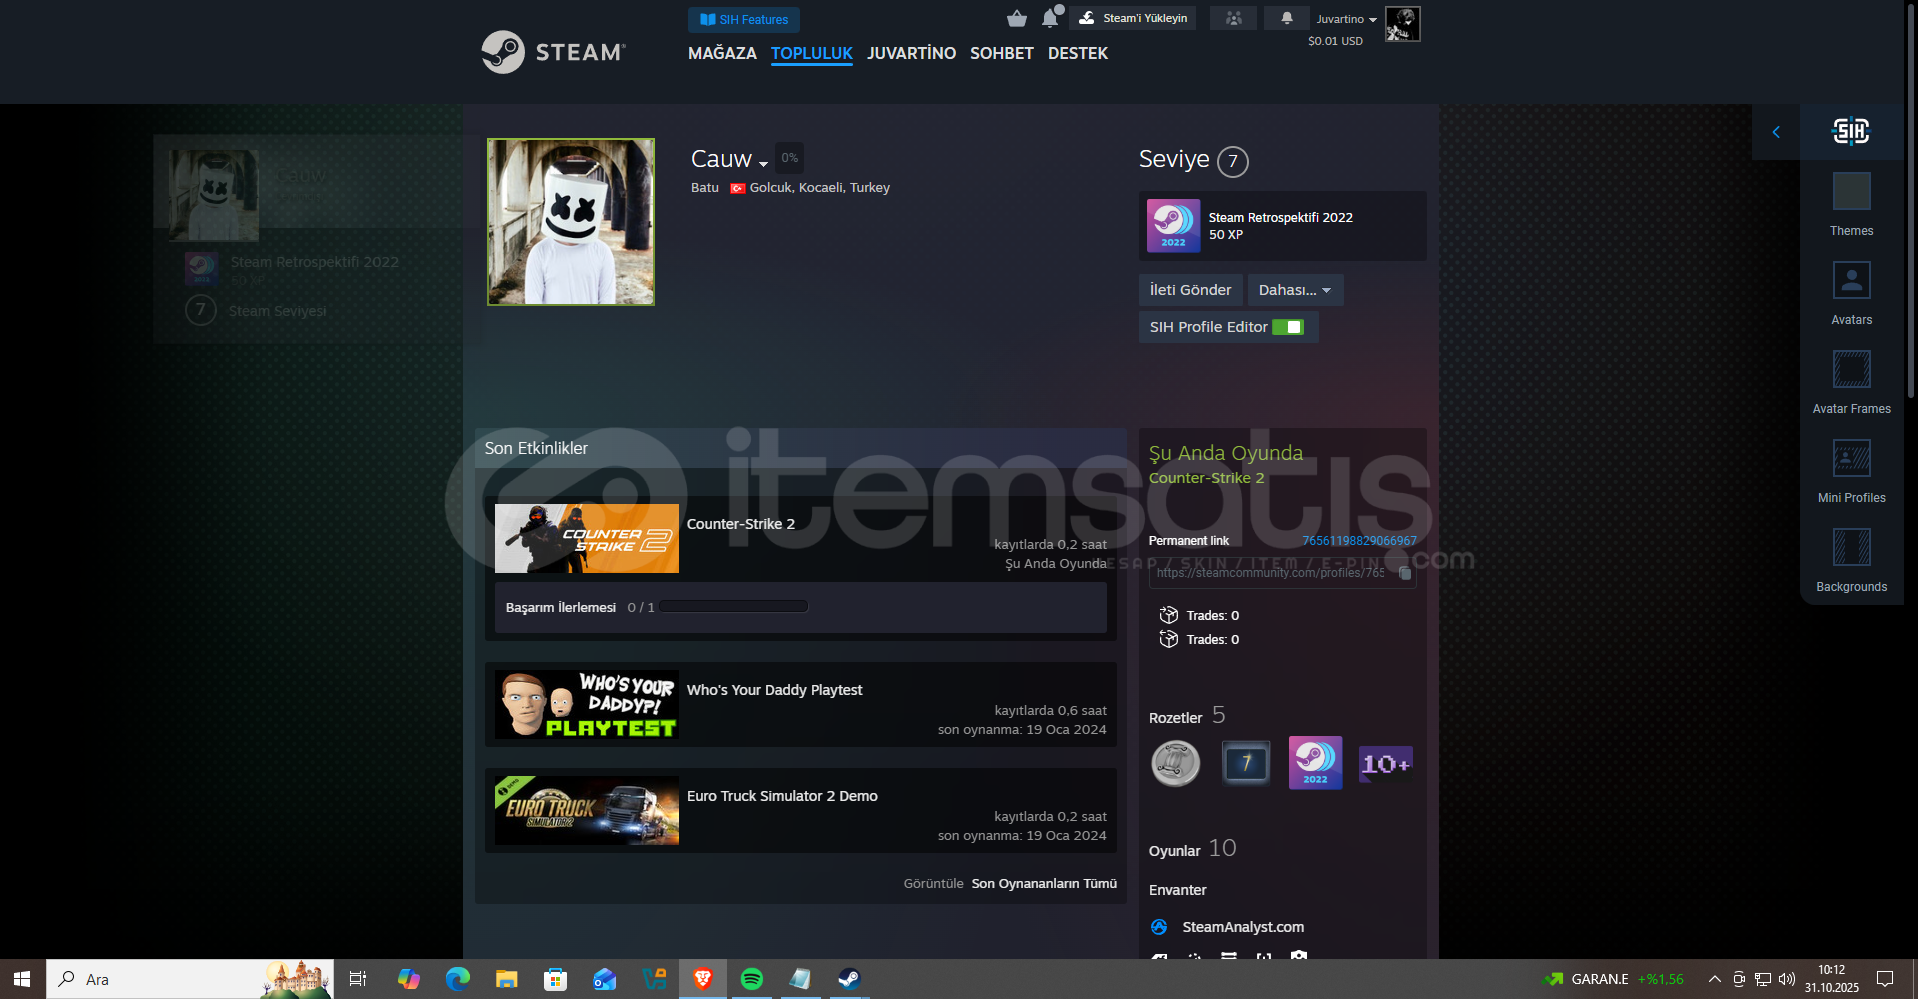Viewport: 1918px width, 999px height.
Task: Open the Juvartino account dropdown
Action: 1346,19
